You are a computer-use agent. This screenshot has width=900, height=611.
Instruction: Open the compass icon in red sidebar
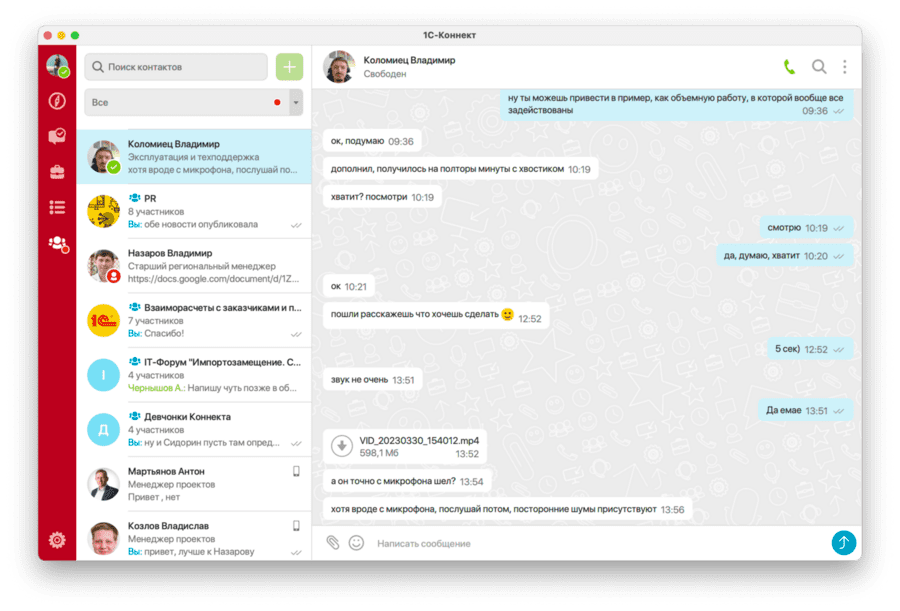point(57,101)
